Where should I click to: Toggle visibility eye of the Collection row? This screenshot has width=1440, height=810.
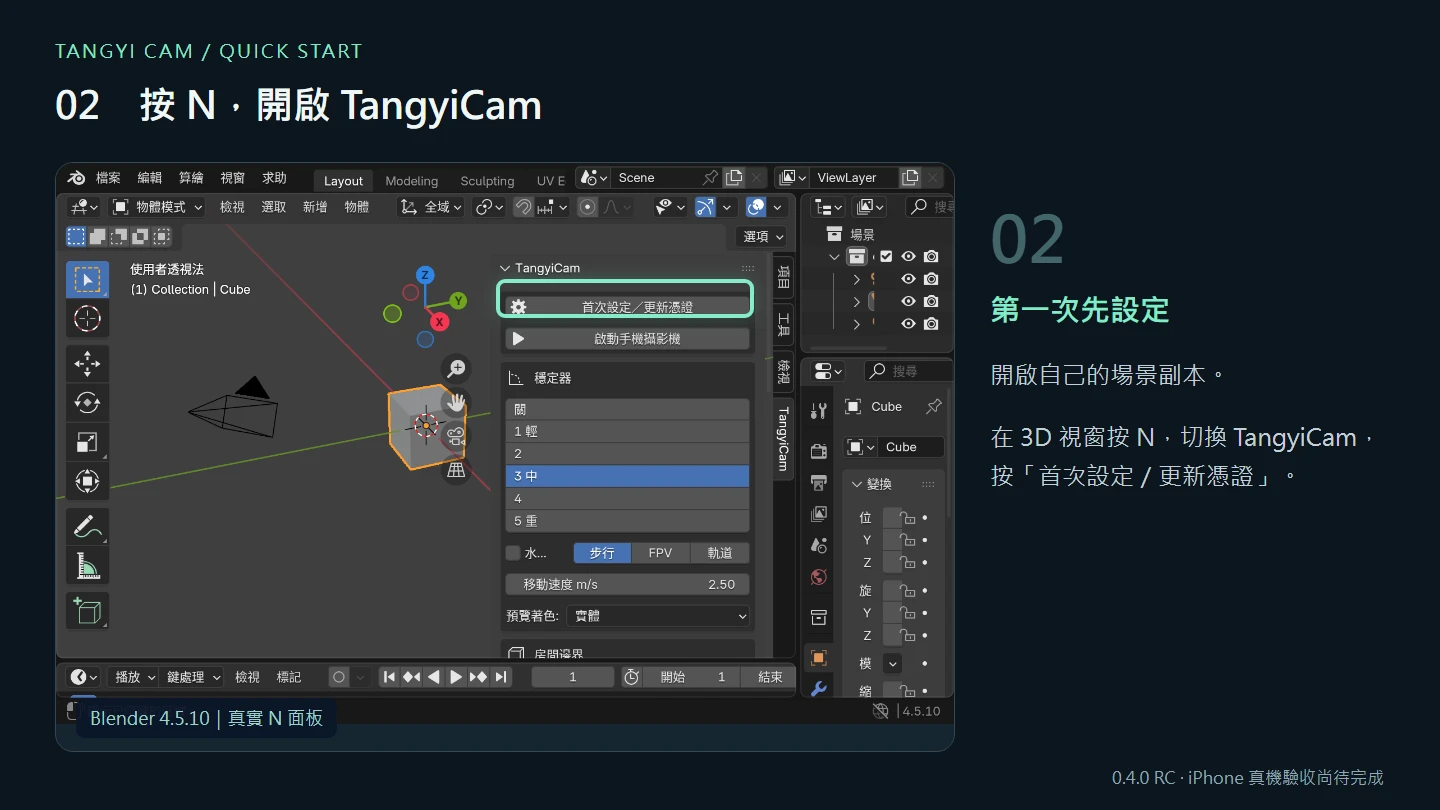[x=908, y=257]
